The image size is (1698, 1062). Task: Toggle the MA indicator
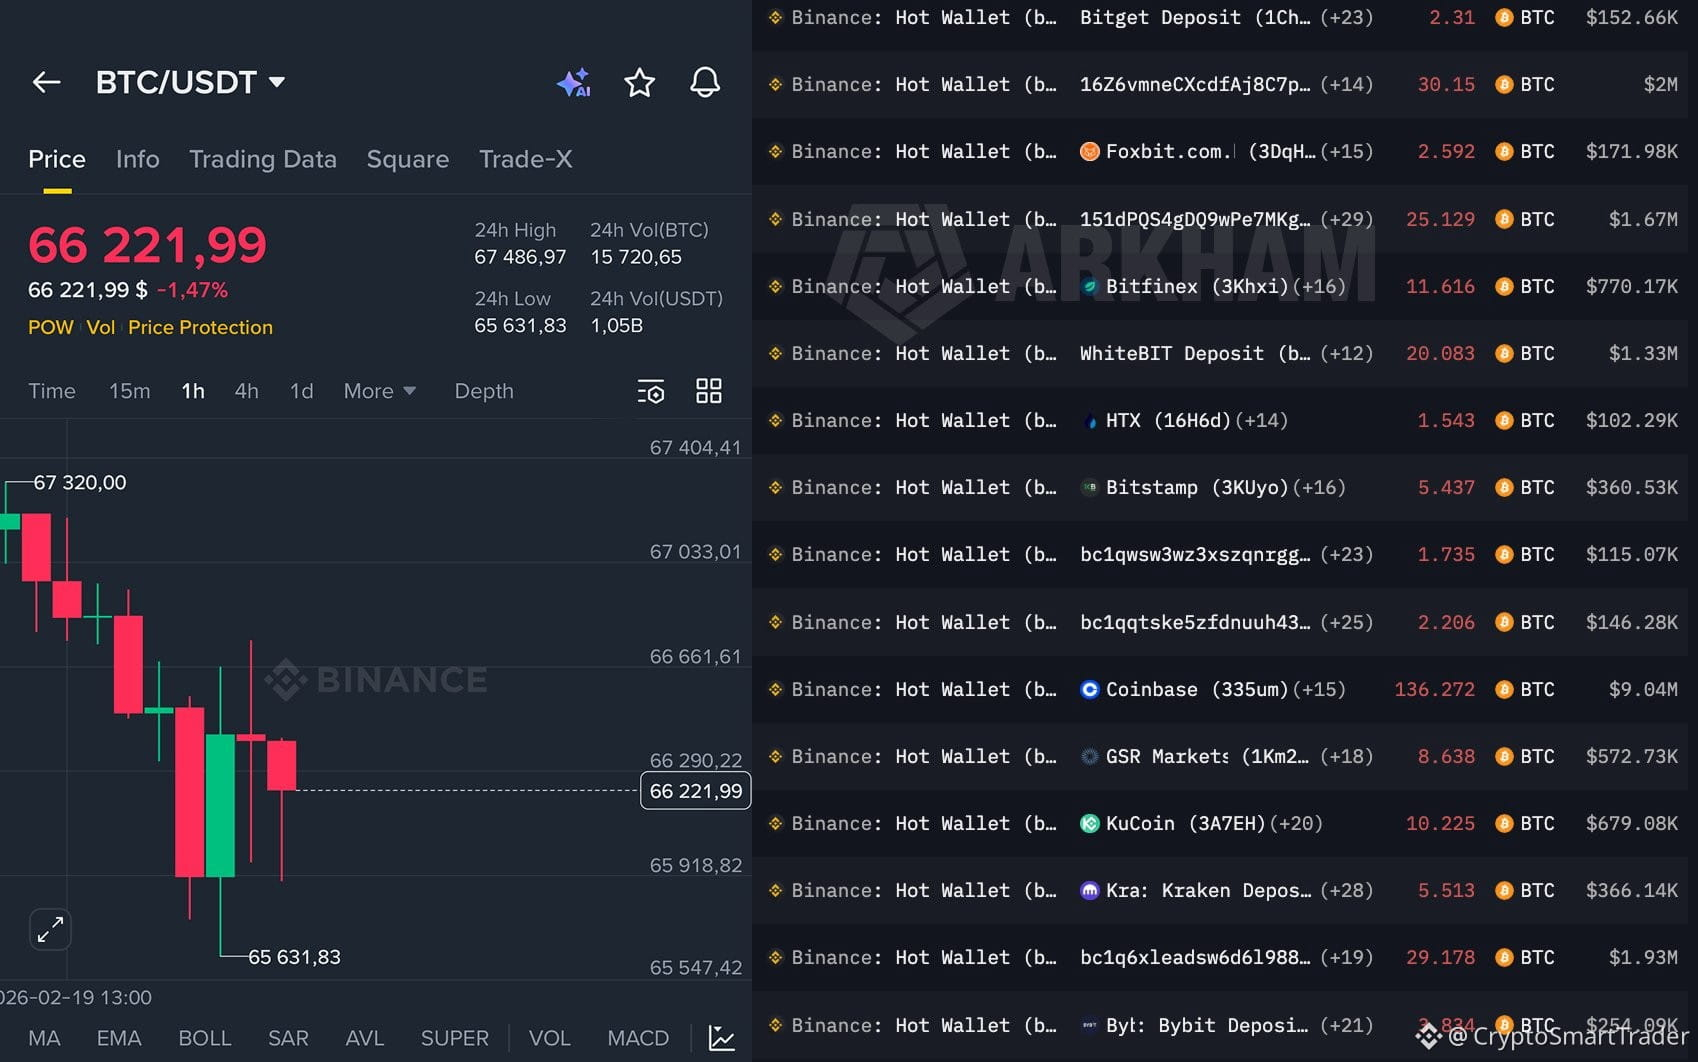pyautogui.click(x=44, y=1038)
